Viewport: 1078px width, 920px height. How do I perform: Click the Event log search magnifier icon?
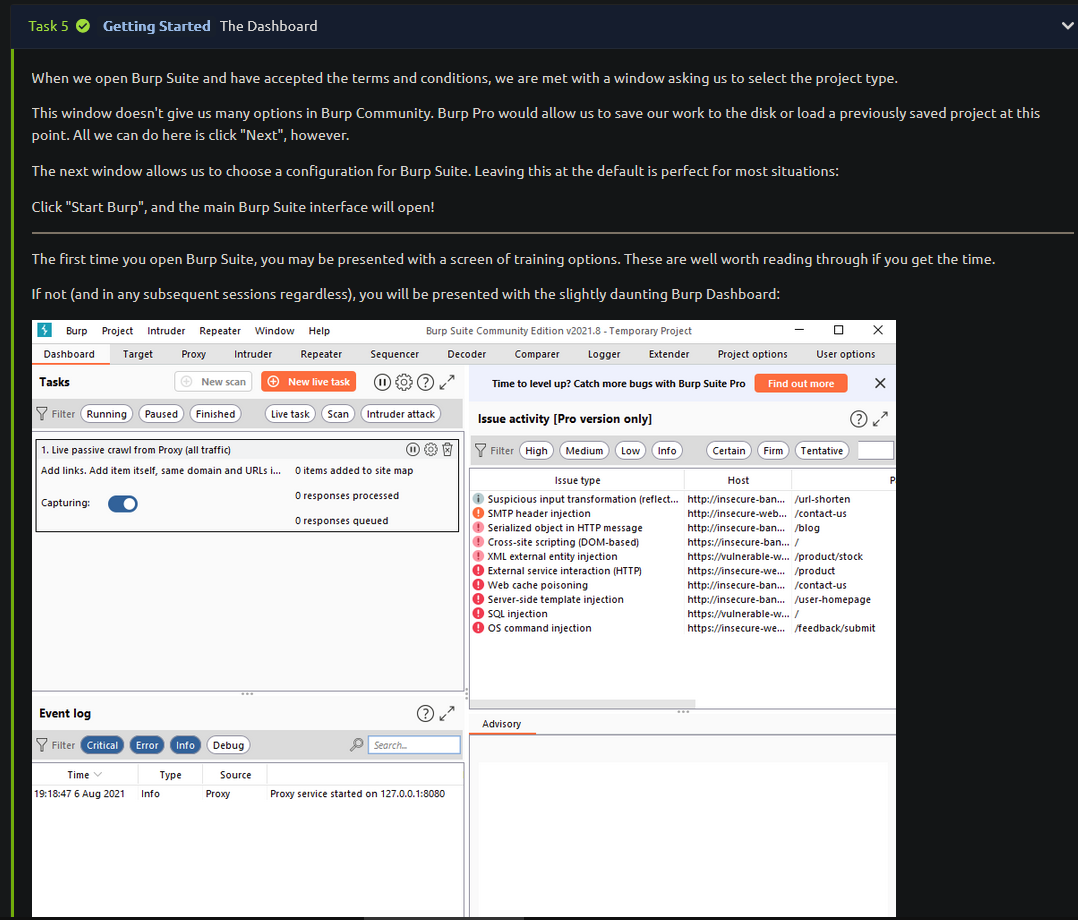(356, 745)
